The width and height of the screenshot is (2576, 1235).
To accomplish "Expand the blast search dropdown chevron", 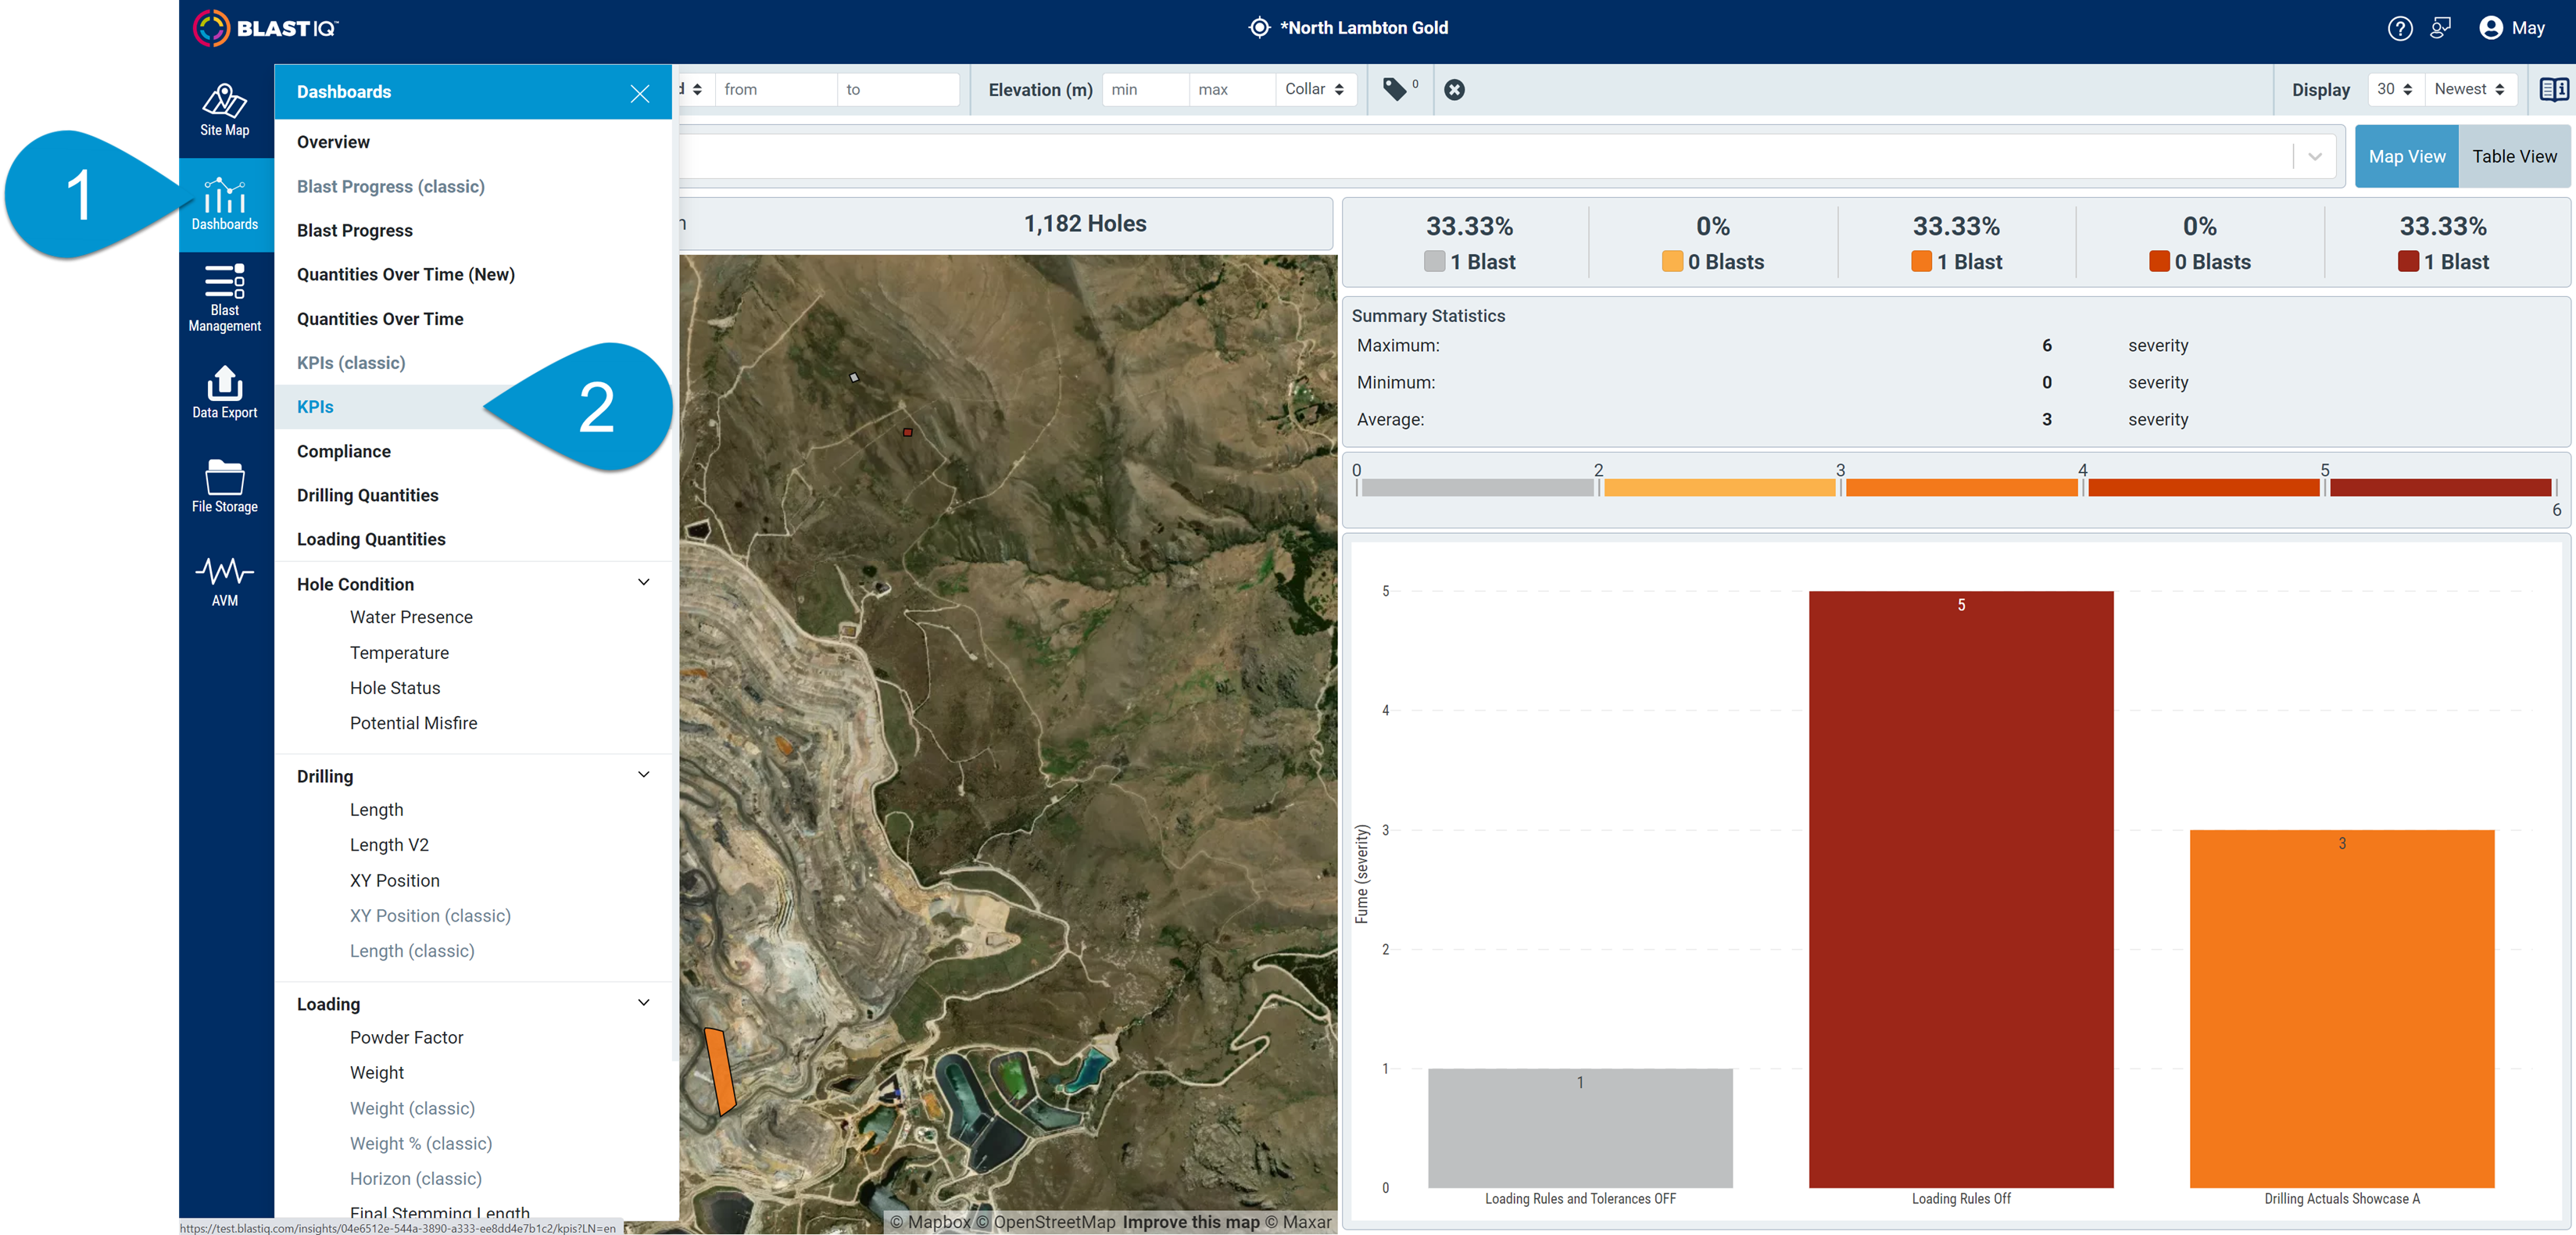I will click(x=2315, y=156).
